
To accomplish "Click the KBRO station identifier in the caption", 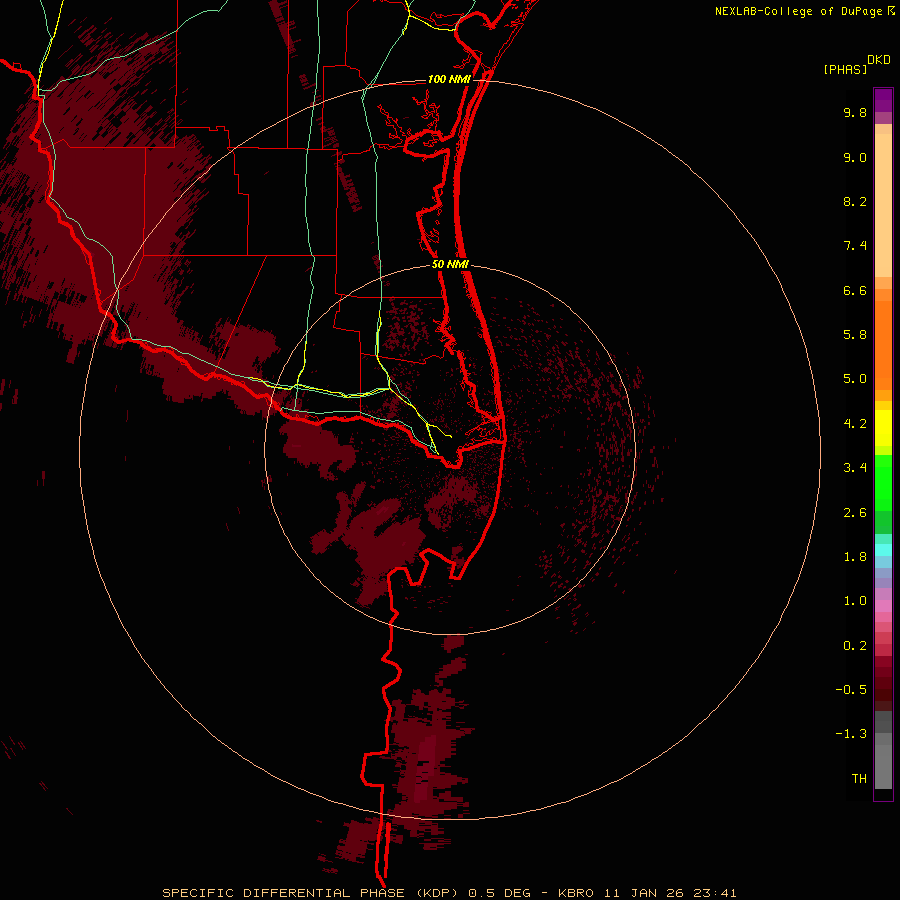I will pos(578,893).
